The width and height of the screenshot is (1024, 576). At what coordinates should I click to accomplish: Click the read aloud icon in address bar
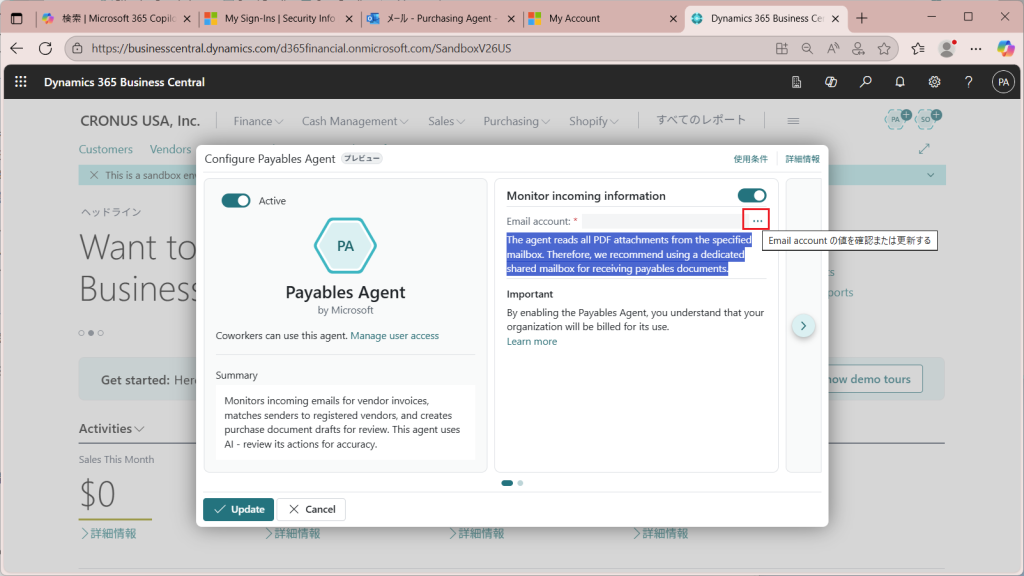pos(833,48)
